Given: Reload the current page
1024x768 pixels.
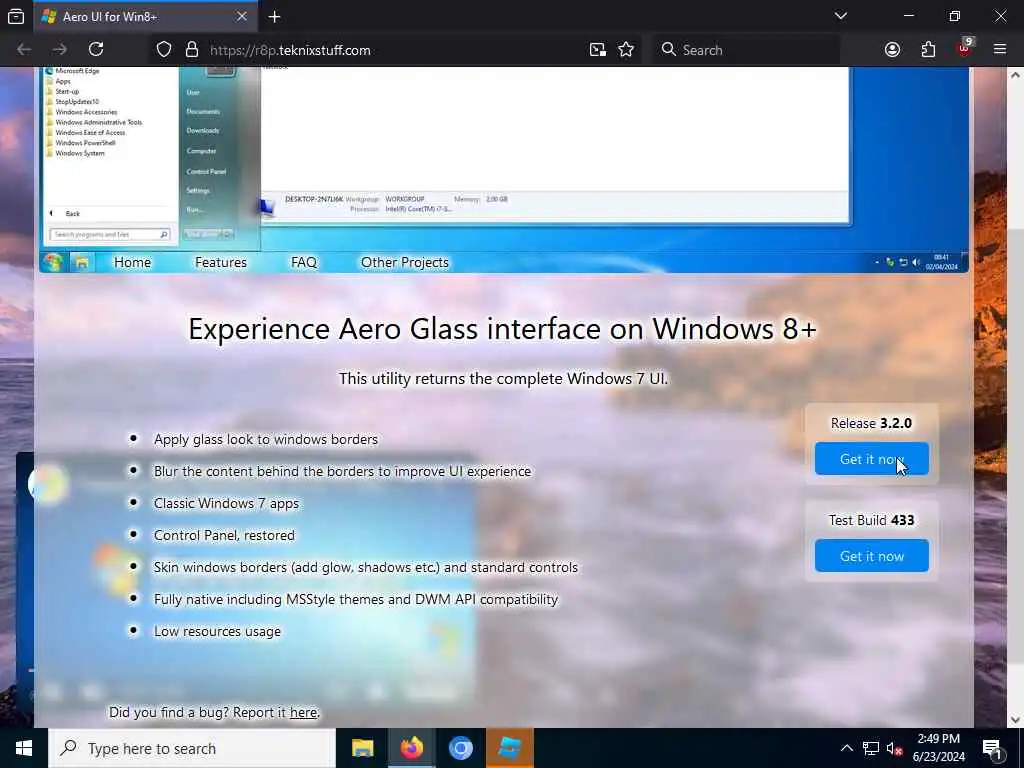Looking at the screenshot, I should tap(96, 50).
